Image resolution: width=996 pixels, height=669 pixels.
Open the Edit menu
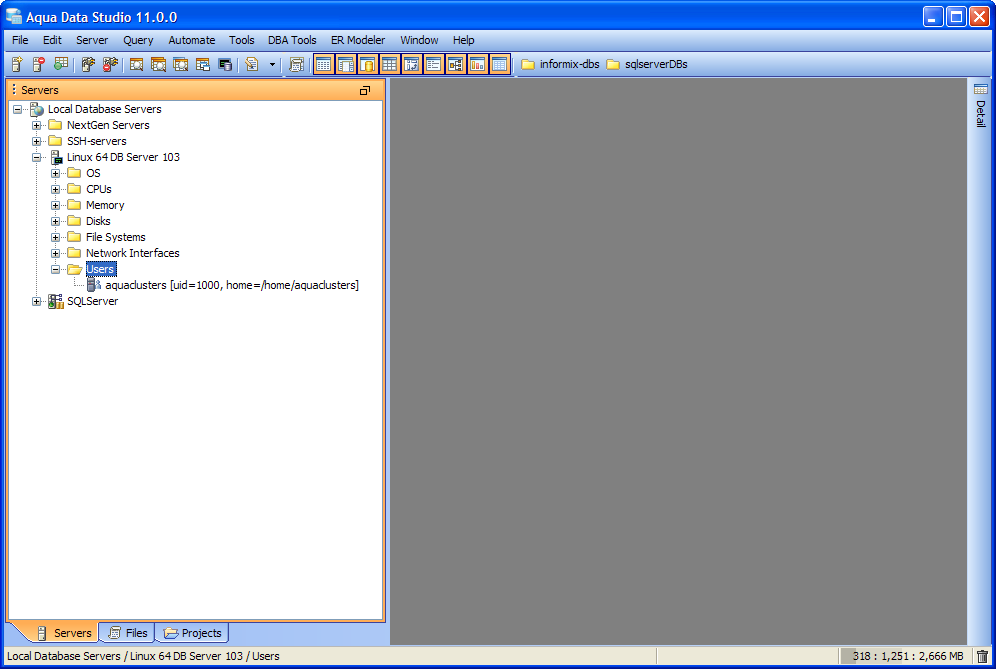(52, 40)
